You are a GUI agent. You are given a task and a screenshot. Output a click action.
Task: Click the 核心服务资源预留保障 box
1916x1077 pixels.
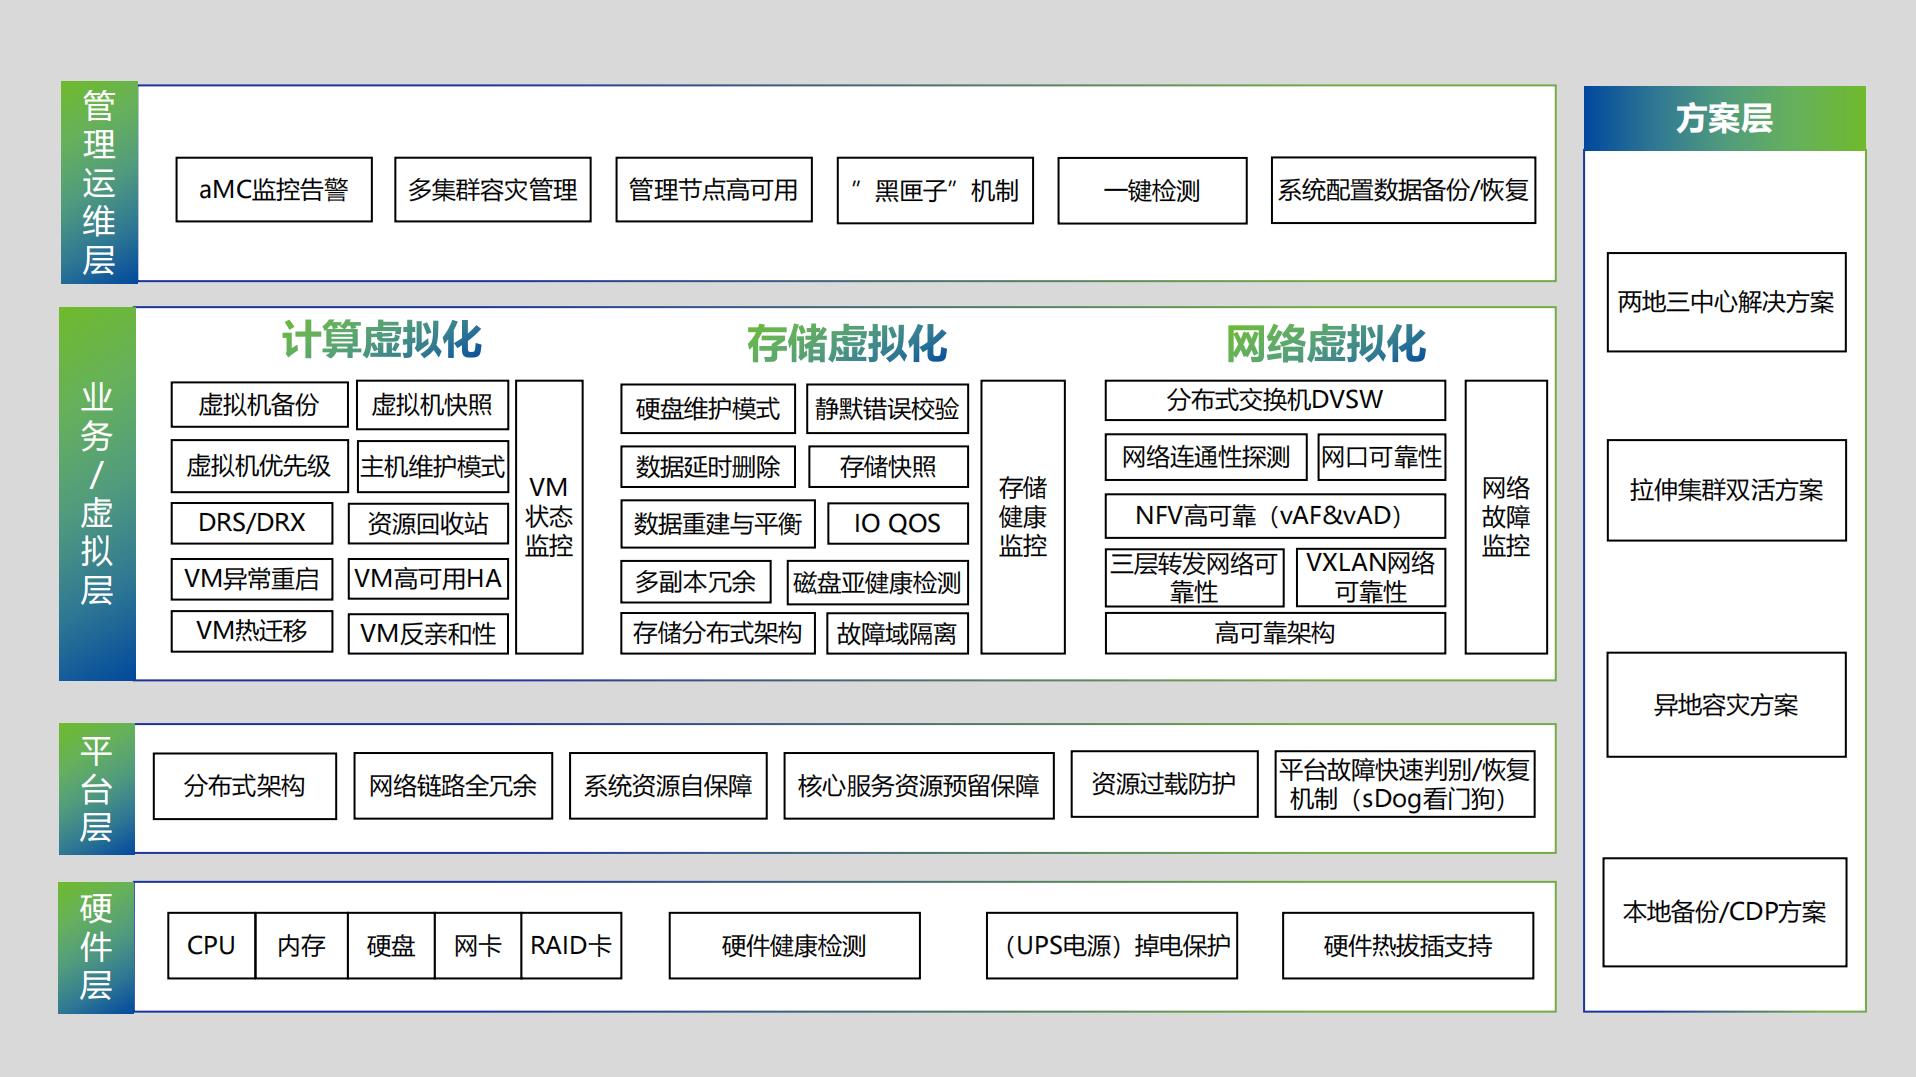click(919, 786)
